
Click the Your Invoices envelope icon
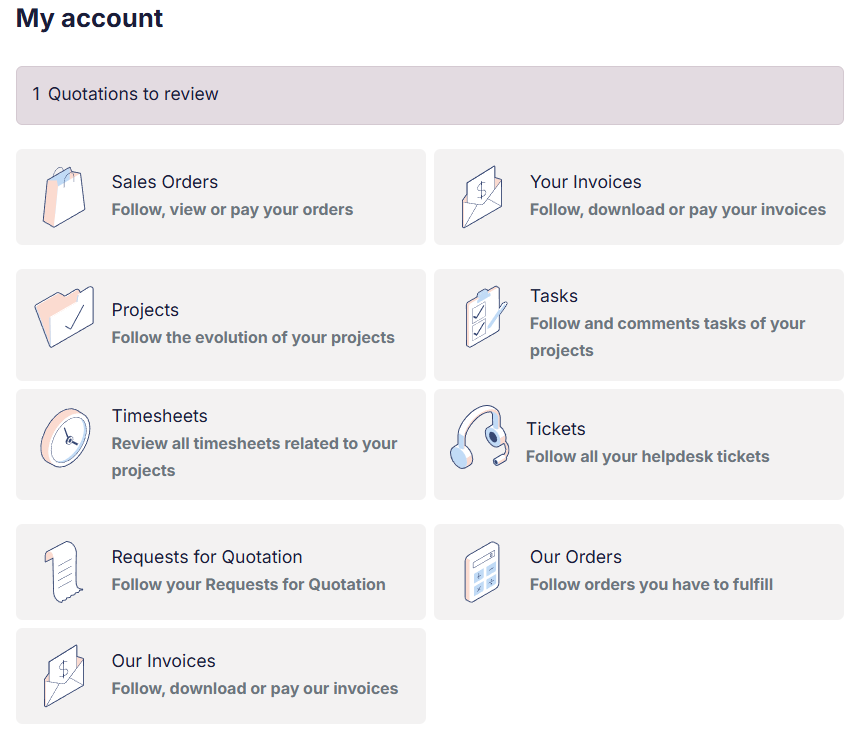click(x=483, y=197)
